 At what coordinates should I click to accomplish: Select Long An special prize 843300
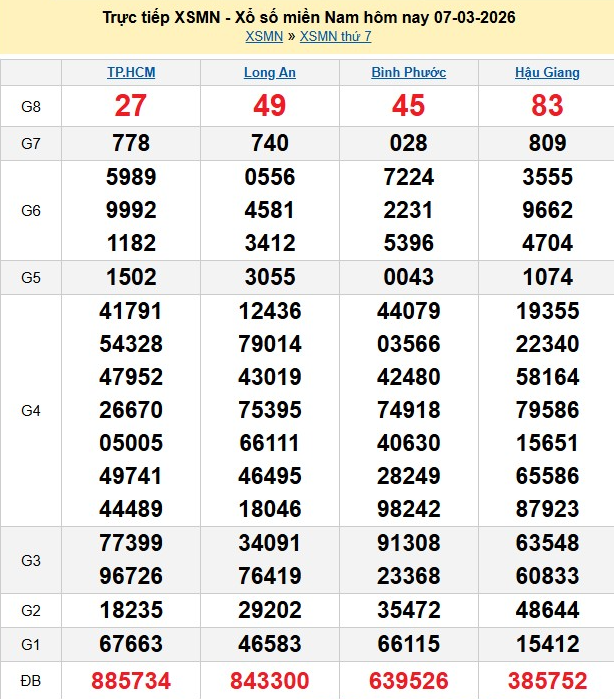pos(270,681)
